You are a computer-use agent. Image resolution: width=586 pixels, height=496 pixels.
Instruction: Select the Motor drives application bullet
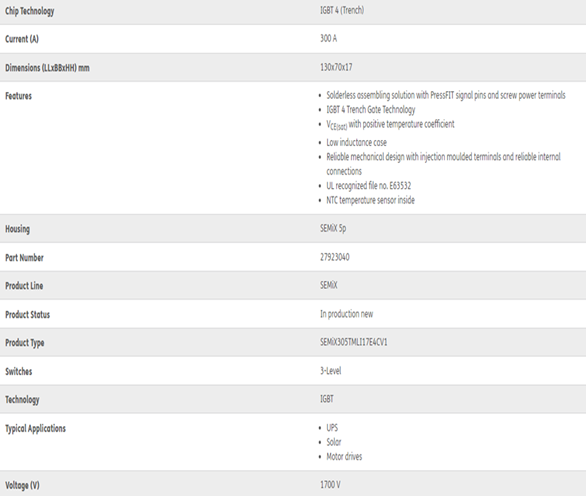click(x=344, y=457)
